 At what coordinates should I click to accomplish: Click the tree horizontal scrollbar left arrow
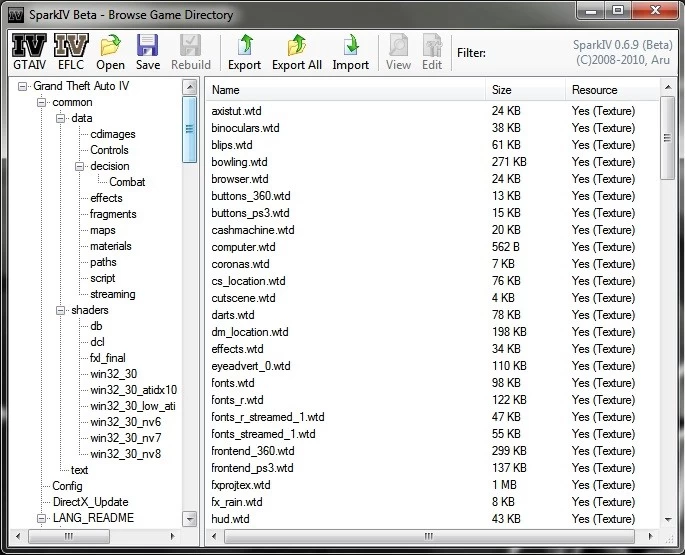pyautogui.click(x=18, y=536)
